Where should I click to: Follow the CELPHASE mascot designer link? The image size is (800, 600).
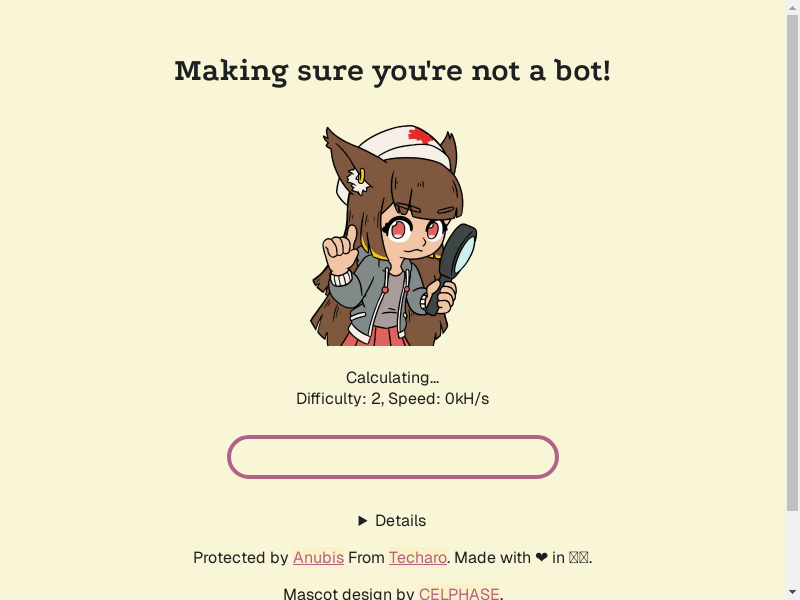(x=459, y=594)
